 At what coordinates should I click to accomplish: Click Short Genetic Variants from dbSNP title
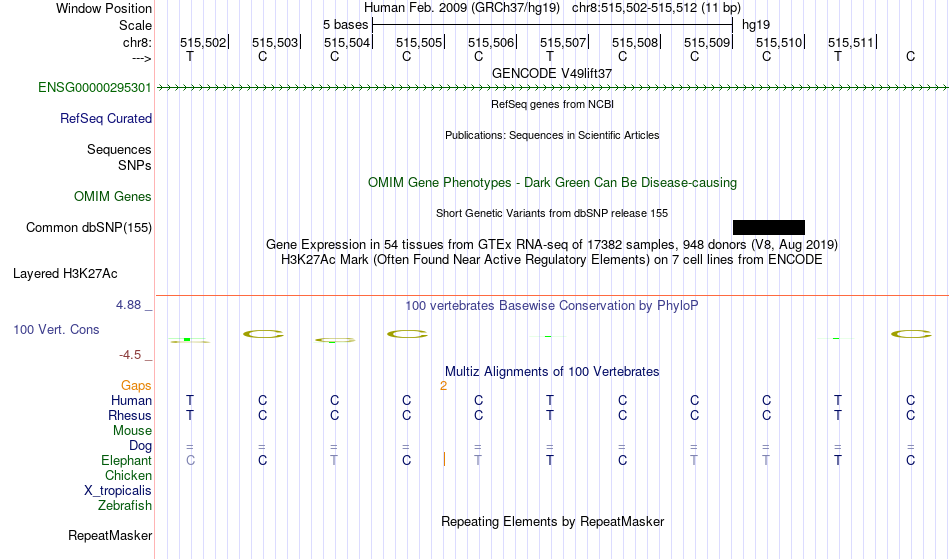552,213
